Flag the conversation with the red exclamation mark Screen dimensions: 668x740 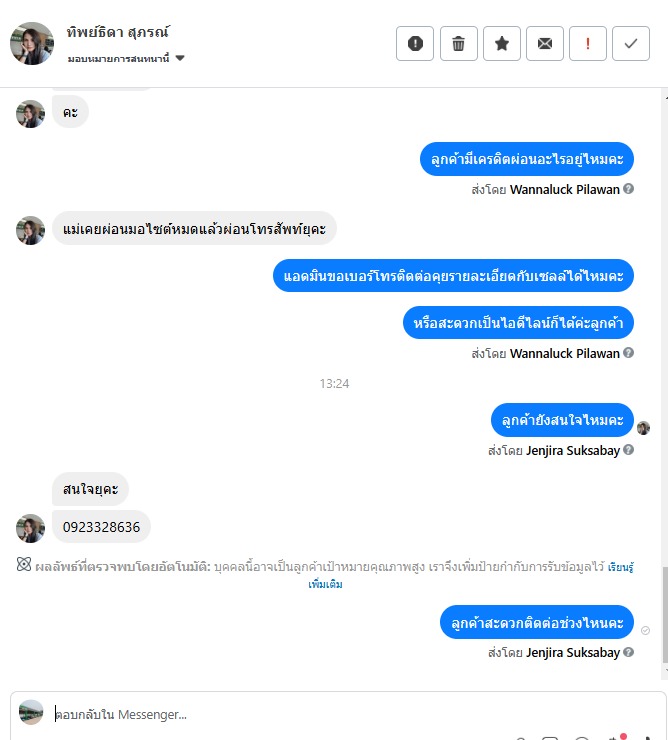point(587,44)
